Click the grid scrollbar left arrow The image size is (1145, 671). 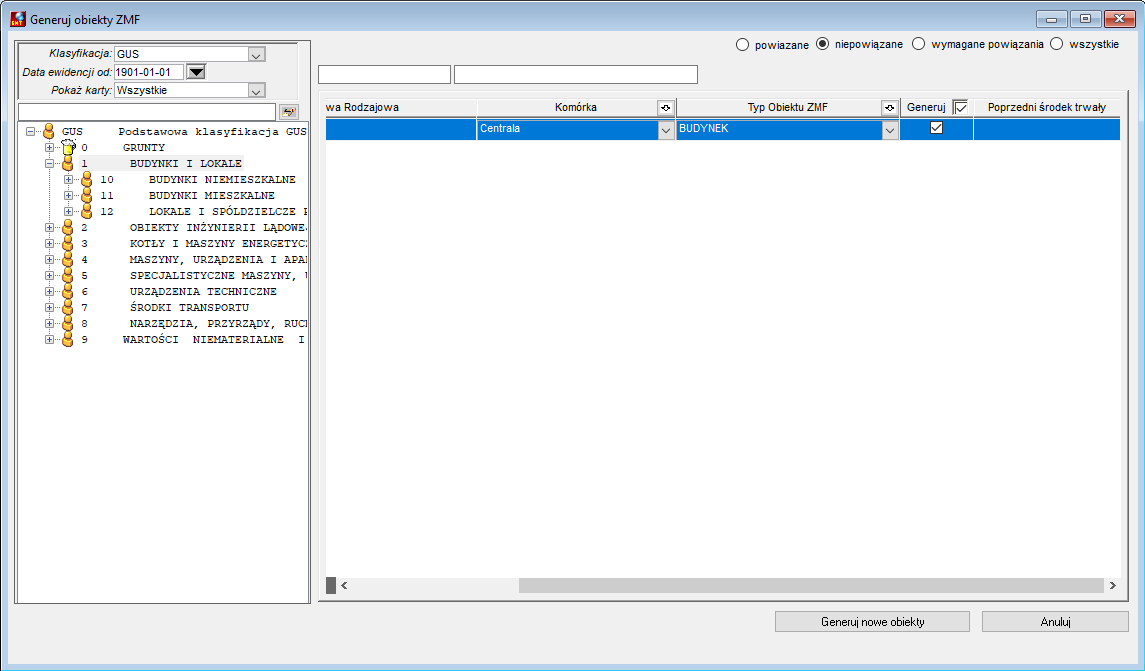tap(344, 586)
